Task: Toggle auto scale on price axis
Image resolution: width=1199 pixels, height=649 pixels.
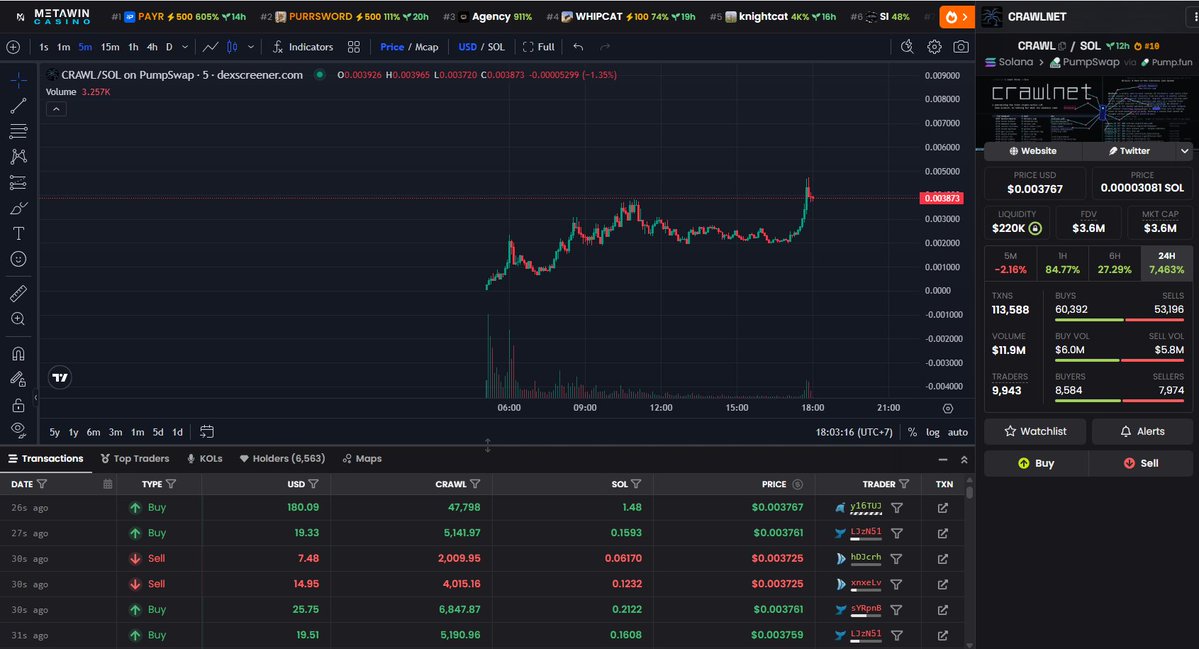Action: (958, 432)
